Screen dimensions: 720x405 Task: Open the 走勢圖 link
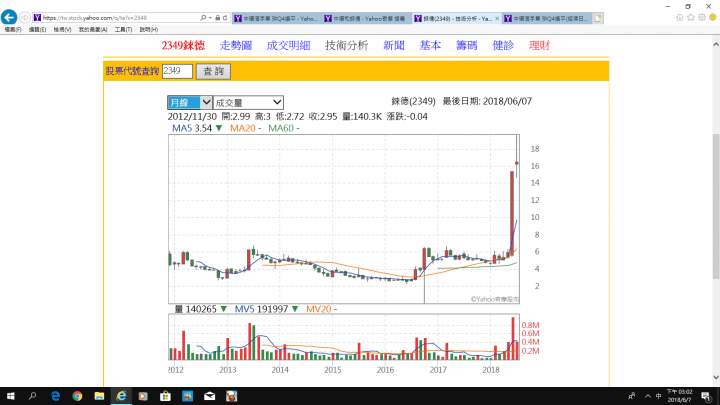click(236, 45)
